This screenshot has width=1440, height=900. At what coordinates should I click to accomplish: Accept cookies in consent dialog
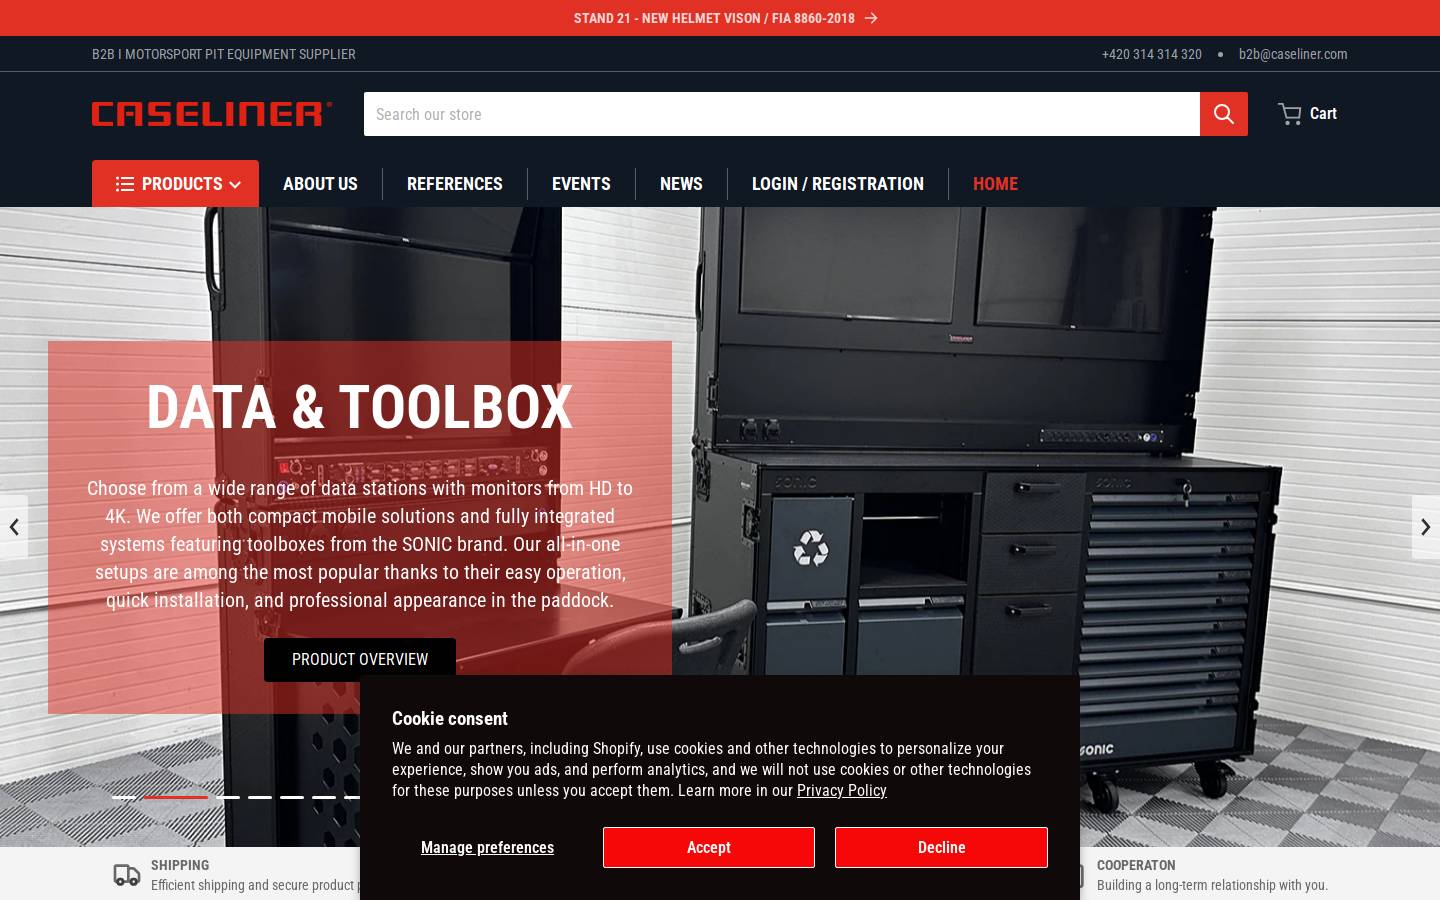point(709,847)
